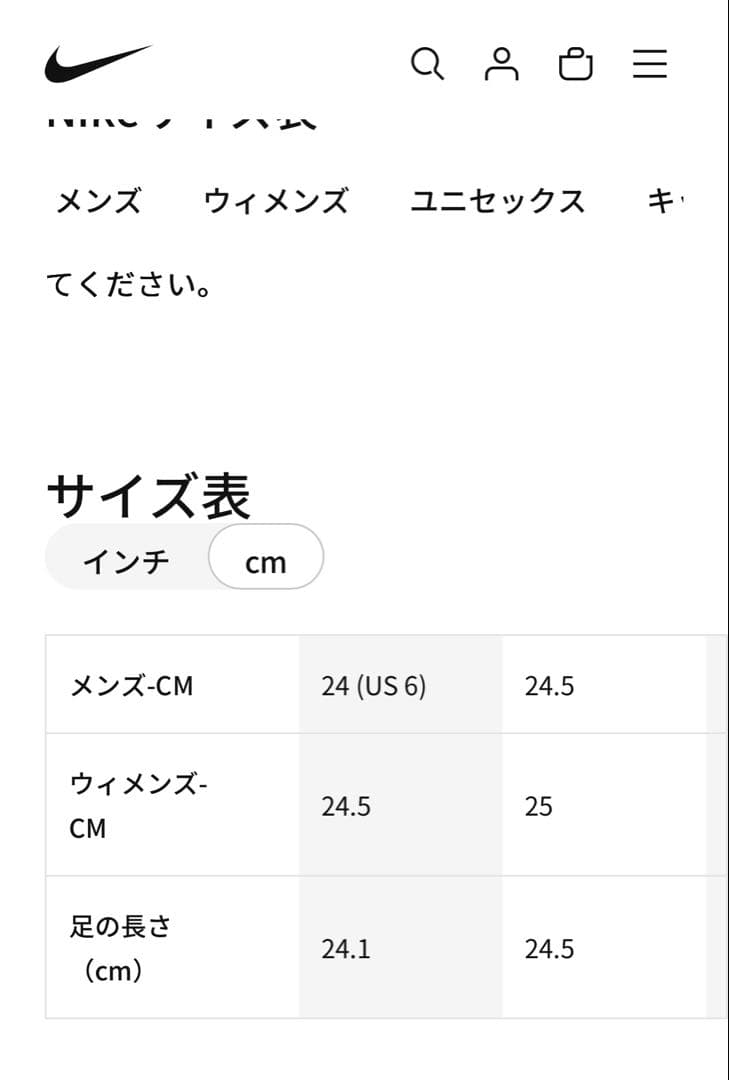
Task: Select the ユニセックス tab
Action: [x=497, y=201]
